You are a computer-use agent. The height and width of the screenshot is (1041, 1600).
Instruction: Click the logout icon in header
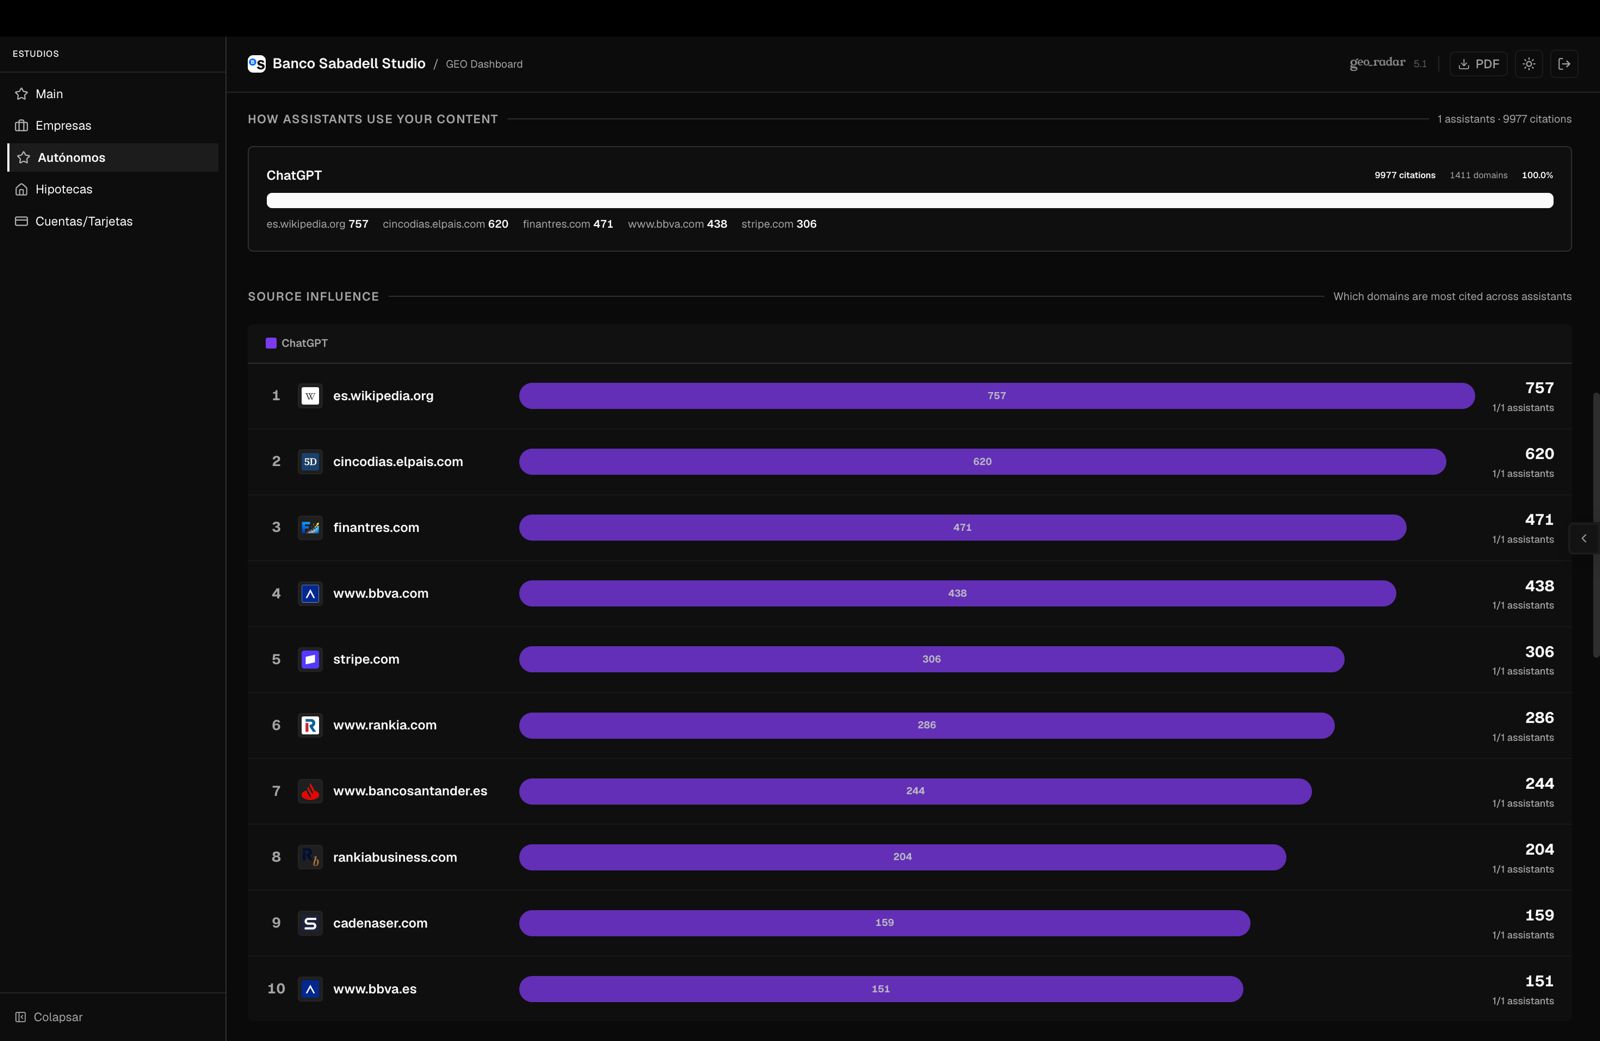[1565, 64]
